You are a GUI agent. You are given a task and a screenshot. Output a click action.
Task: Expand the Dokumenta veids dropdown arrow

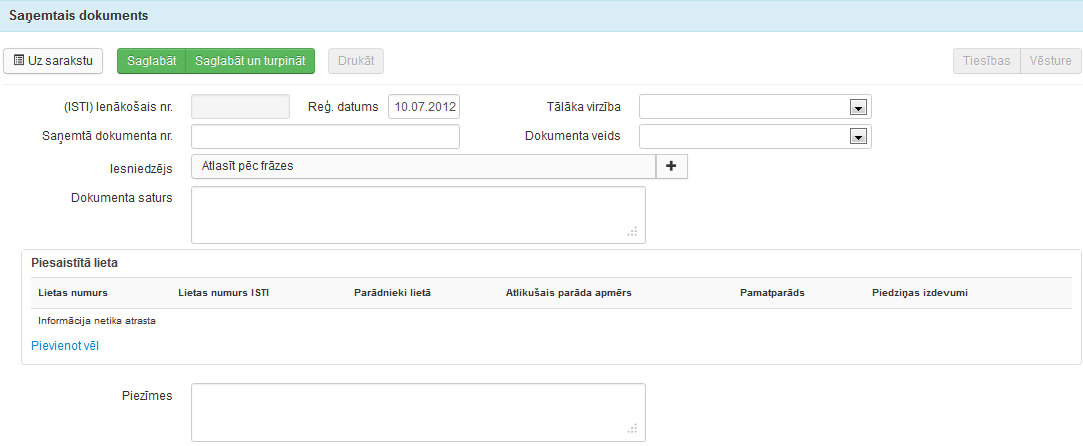pos(857,137)
